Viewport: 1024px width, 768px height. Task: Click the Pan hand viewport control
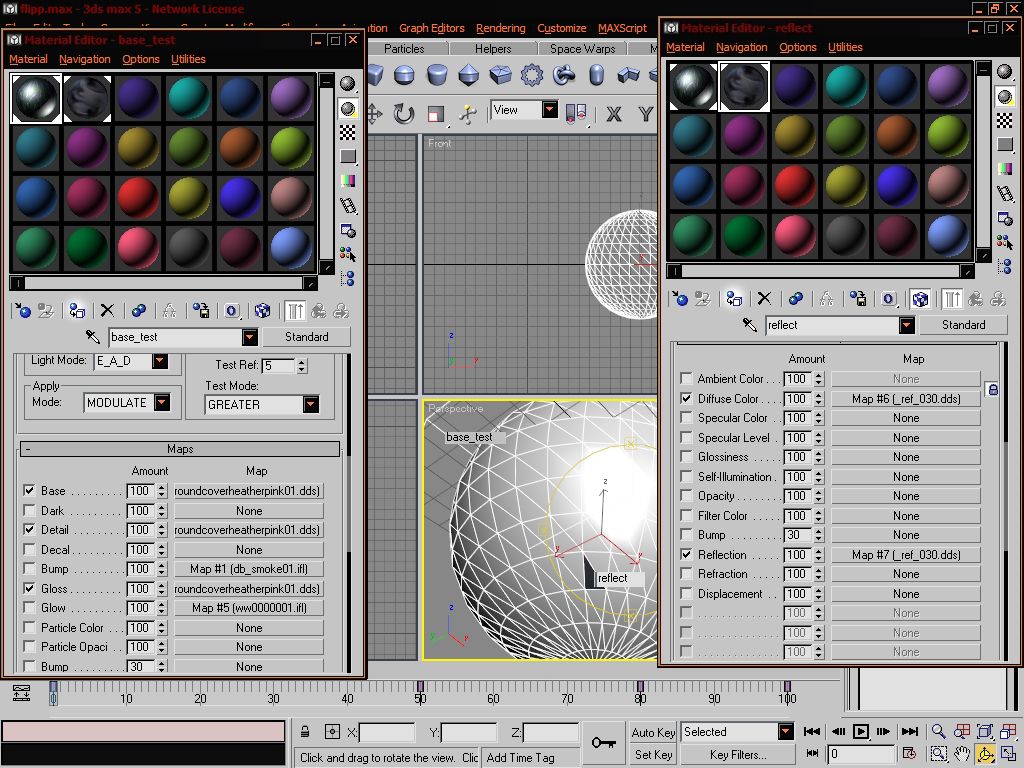(x=961, y=754)
